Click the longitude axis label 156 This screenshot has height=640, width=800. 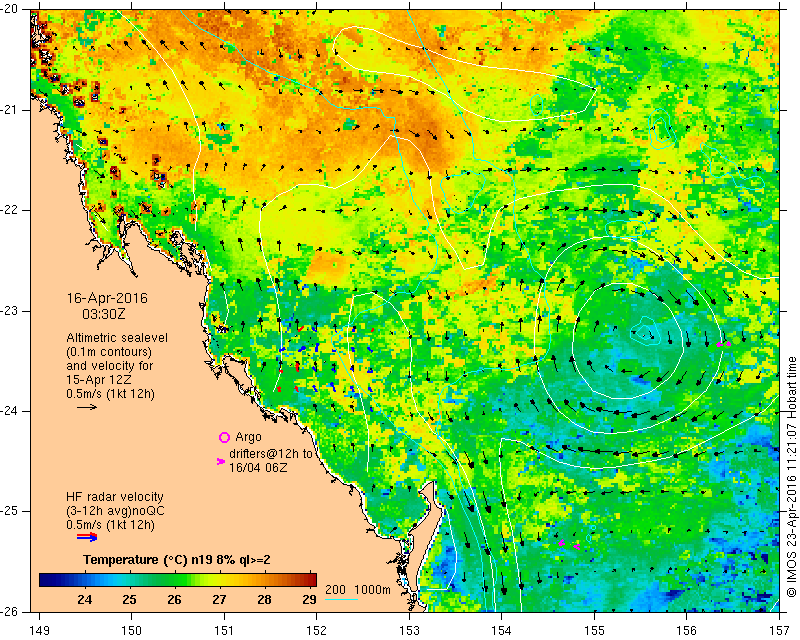(687, 630)
